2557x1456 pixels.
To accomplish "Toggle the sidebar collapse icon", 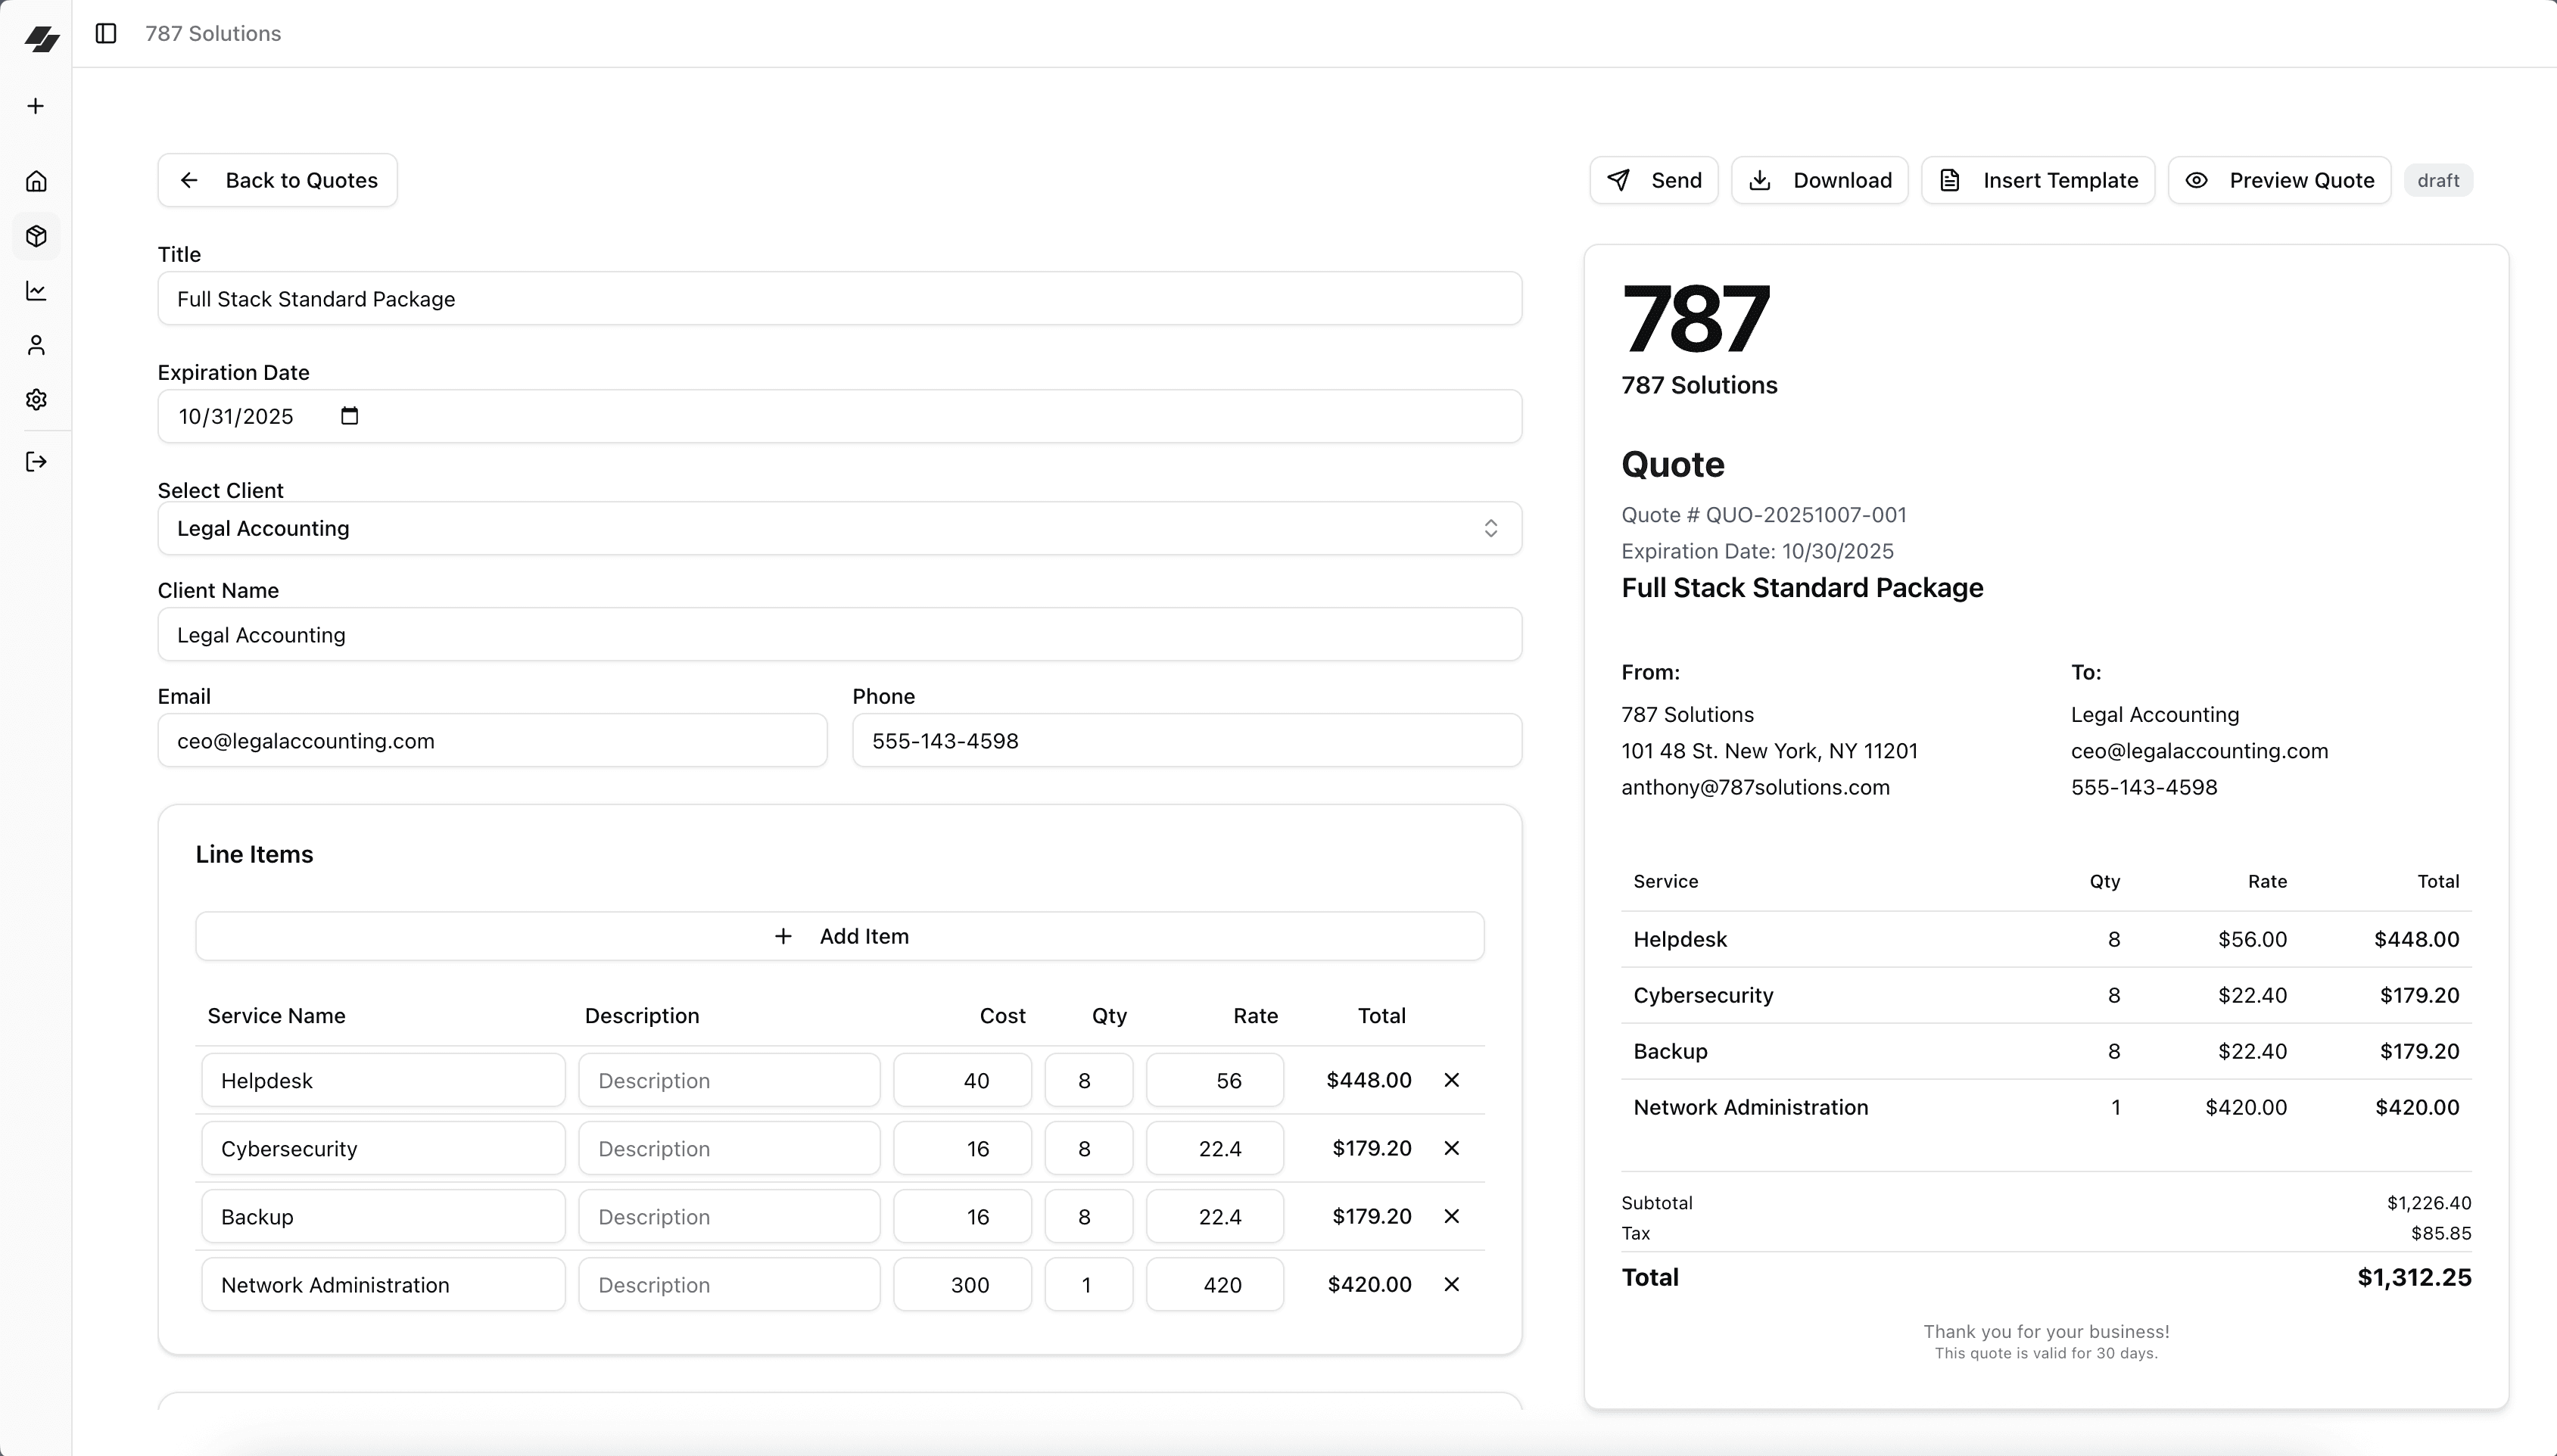I will tap(105, 33).
